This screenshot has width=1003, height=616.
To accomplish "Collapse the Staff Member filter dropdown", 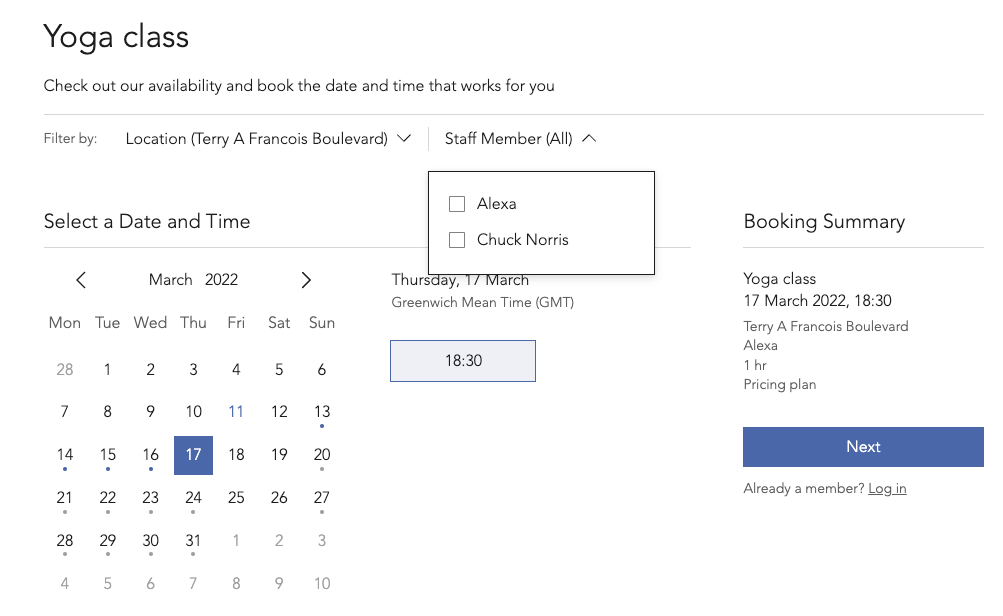I will click(520, 139).
